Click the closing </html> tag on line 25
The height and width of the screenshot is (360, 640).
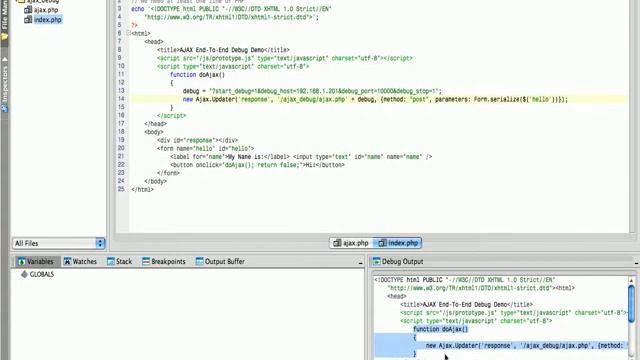point(142,189)
